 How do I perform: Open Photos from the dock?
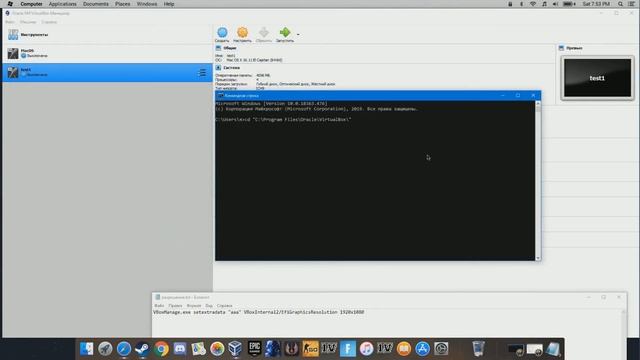[x=217, y=349]
